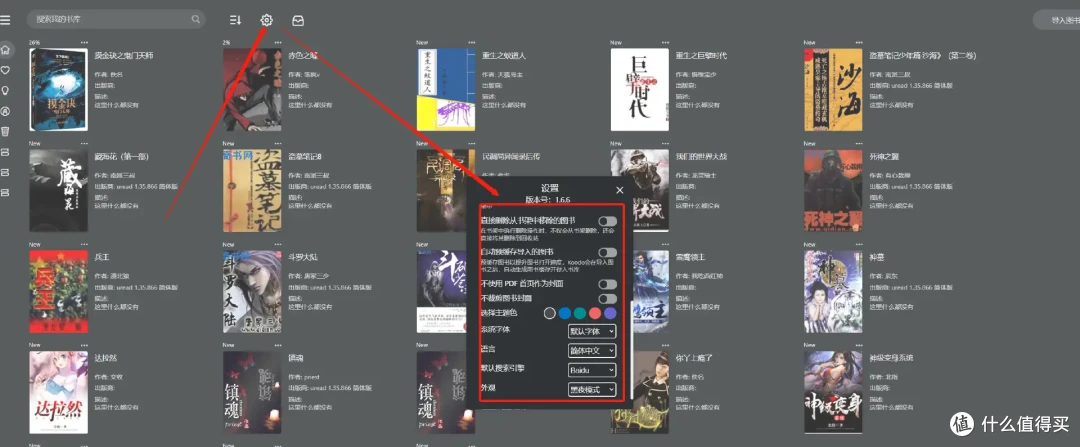1080x447 pixels.
Task: Open trash bin icon in sidebar
Action: click(x=6, y=131)
